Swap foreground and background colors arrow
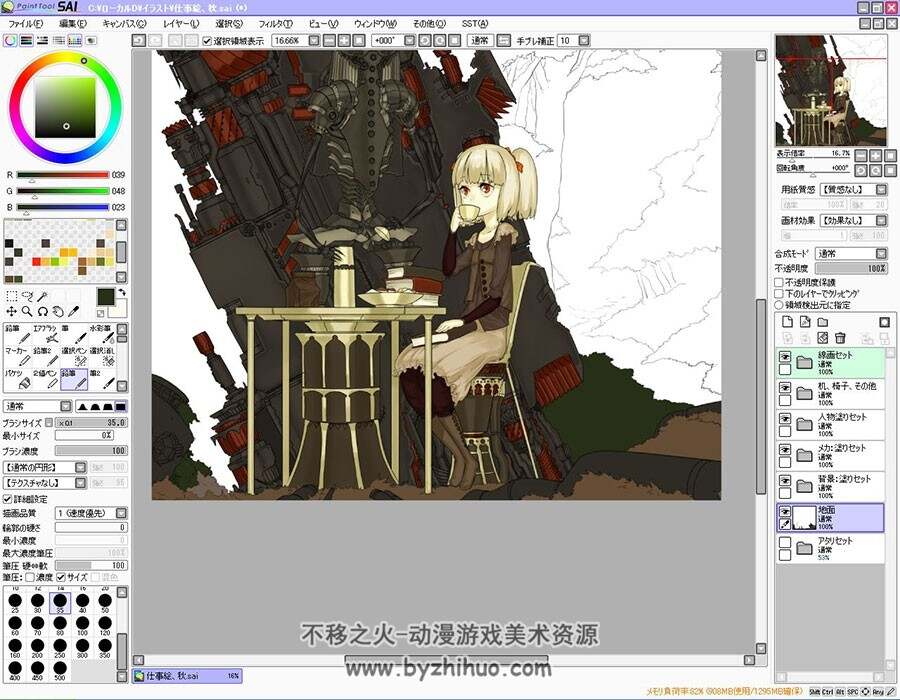900x700 pixels. 122,293
